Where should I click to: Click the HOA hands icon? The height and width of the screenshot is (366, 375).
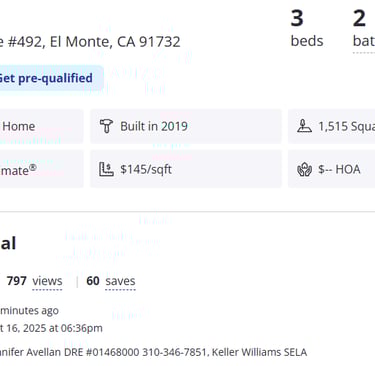click(304, 169)
